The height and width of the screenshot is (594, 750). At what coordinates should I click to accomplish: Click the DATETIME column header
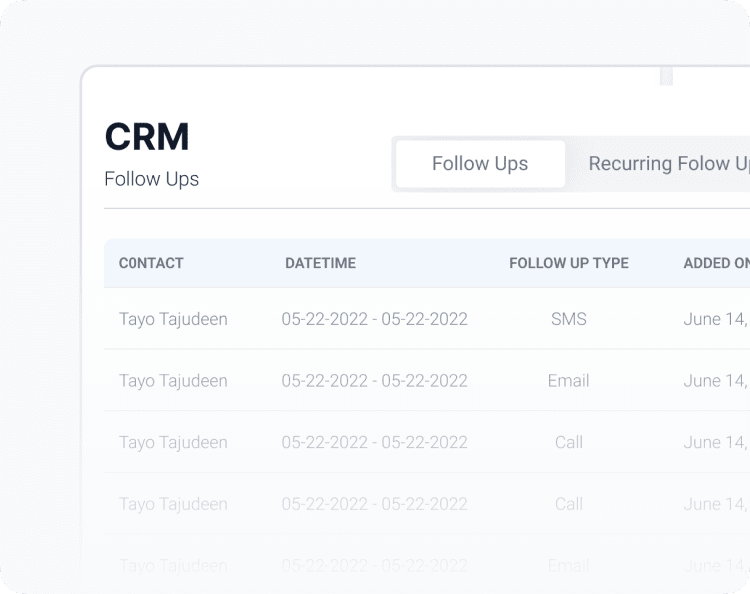pyautogui.click(x=320, y=263)
